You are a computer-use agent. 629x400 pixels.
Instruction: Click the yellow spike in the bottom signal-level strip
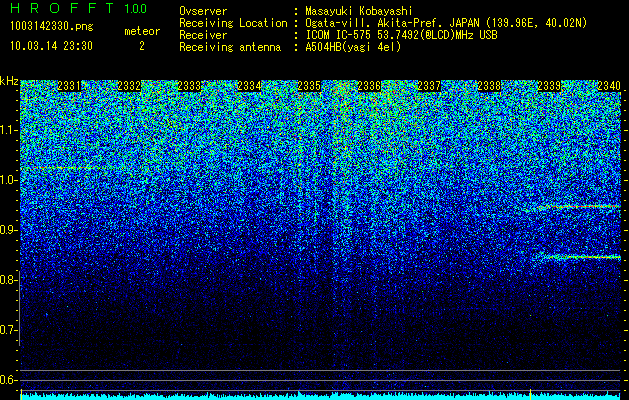[x=531, y=392]
